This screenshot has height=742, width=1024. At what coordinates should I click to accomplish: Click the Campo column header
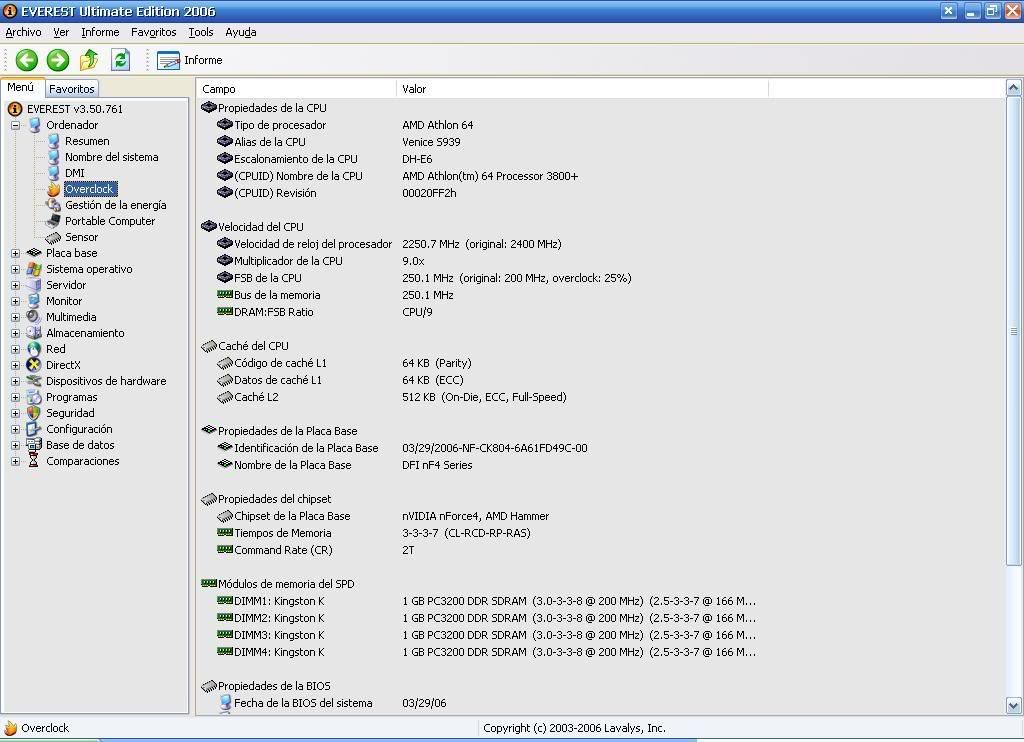point(296,89)
